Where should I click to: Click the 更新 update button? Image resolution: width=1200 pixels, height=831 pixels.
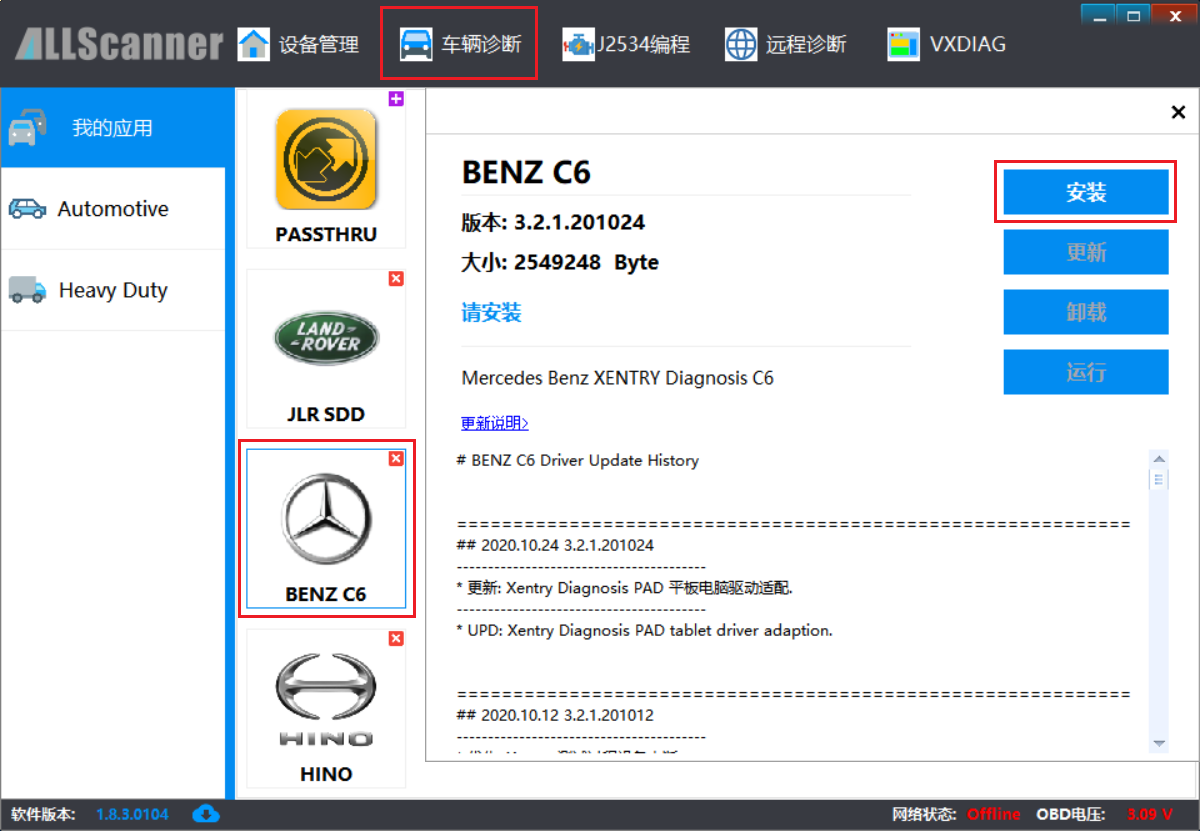click(x=1086, y=252)
